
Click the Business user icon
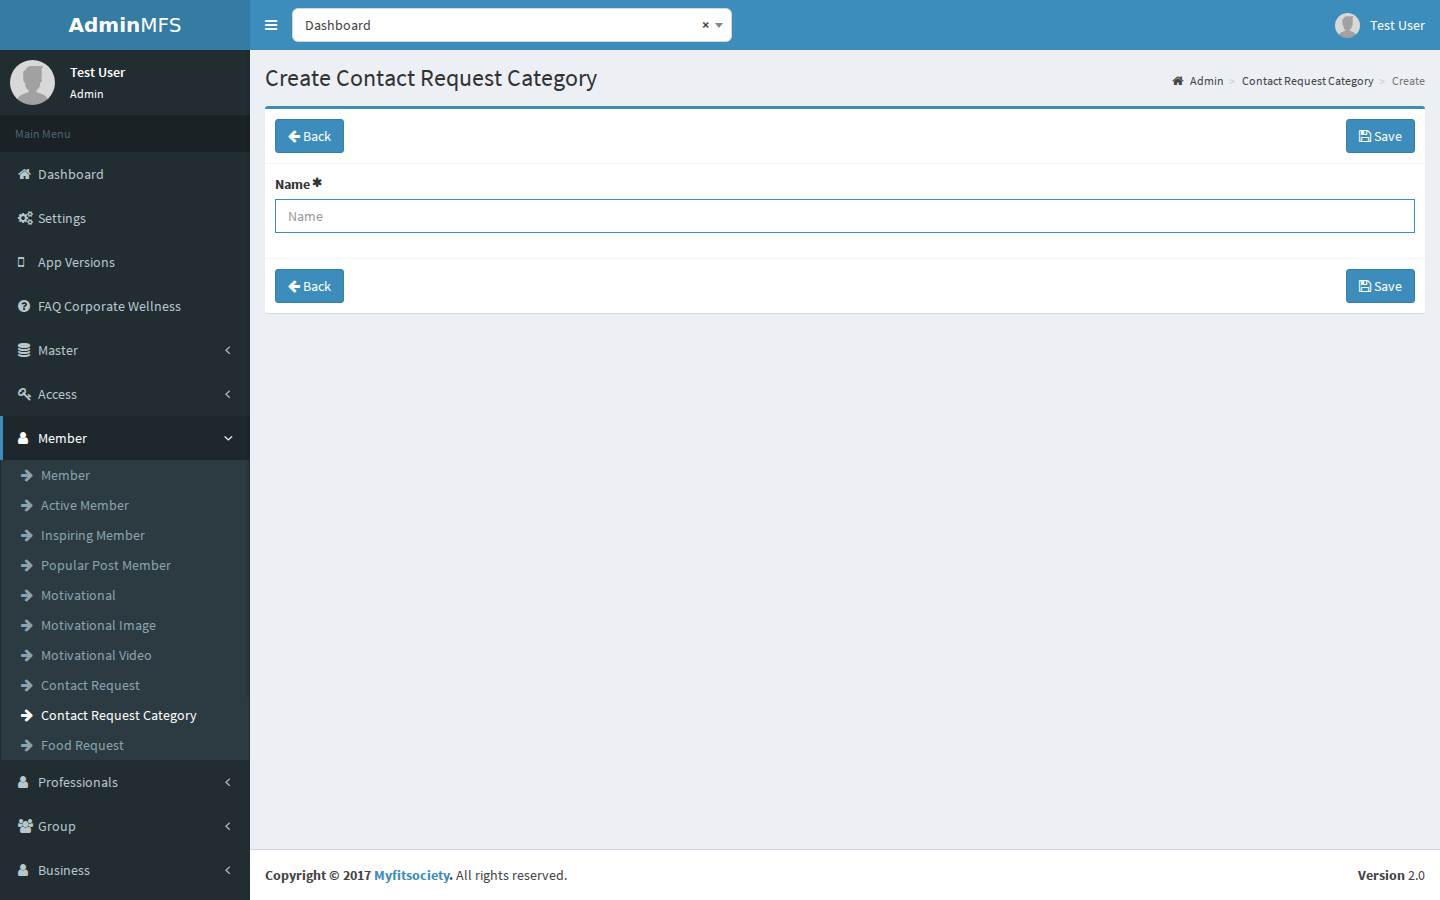tap(23, 870)
